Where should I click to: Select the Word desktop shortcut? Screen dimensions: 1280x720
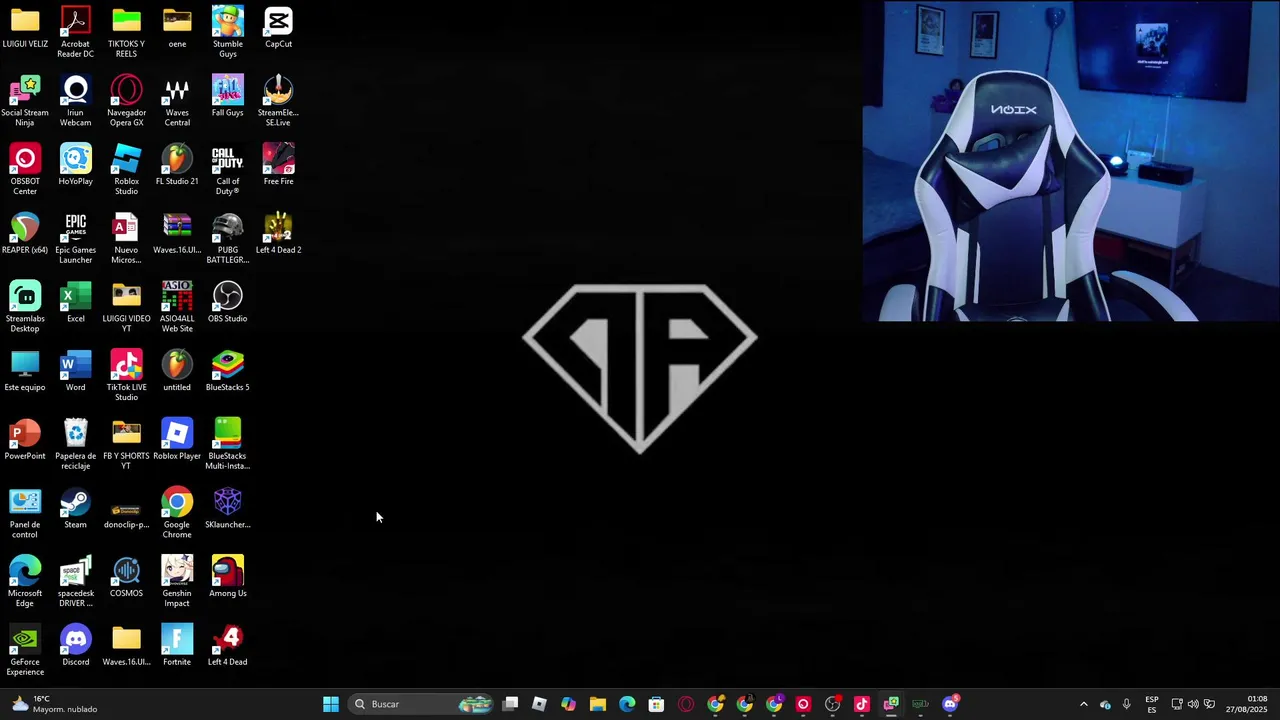tap(75, 372)
